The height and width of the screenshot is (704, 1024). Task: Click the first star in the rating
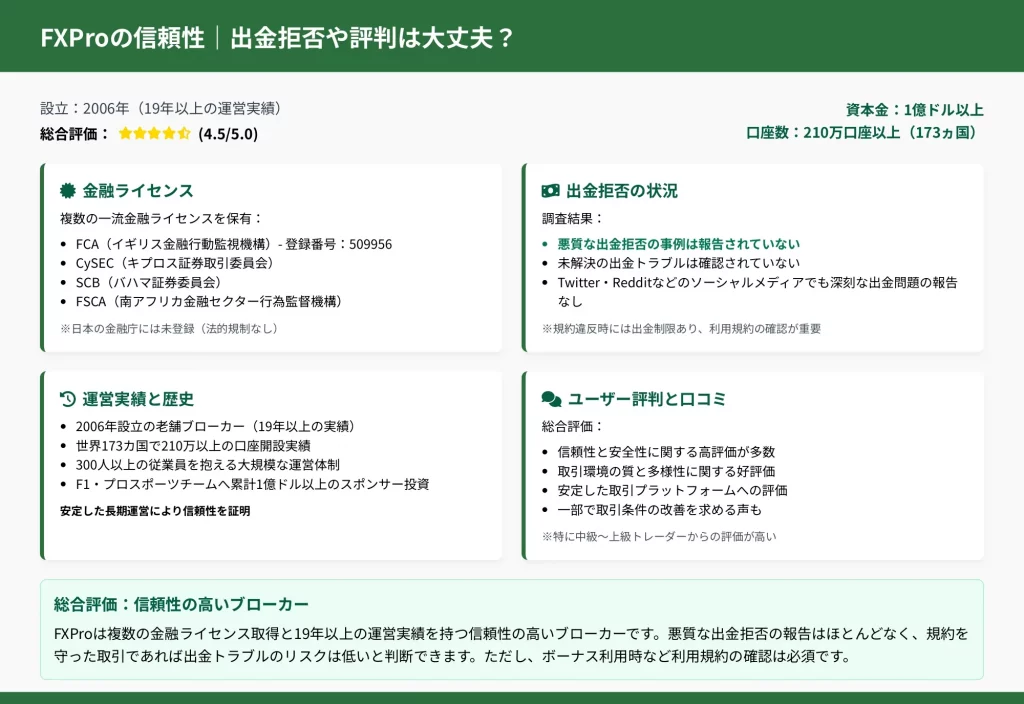tap(125, 134)
